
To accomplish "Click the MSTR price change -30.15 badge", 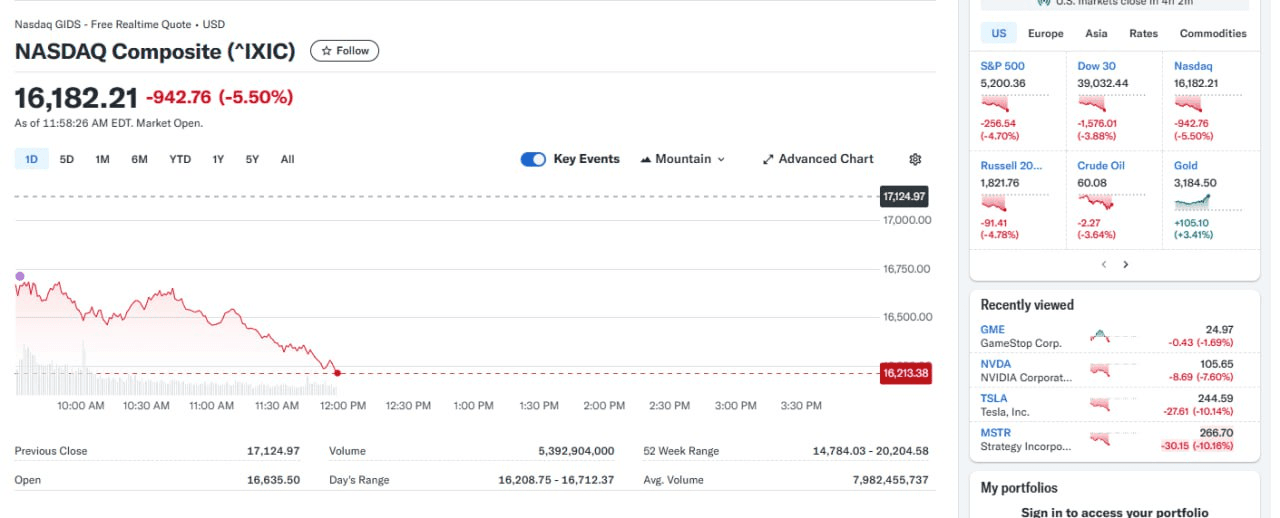I will [x=1196, y=446].
